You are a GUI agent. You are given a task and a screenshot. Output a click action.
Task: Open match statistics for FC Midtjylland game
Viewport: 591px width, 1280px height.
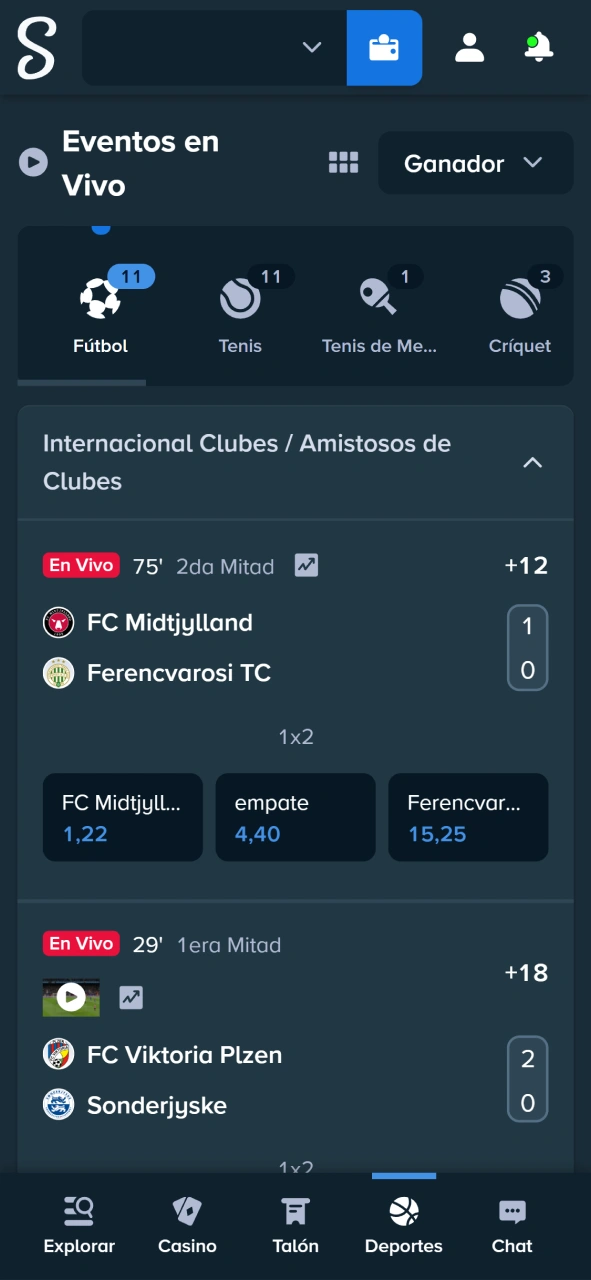pos(305,565)
